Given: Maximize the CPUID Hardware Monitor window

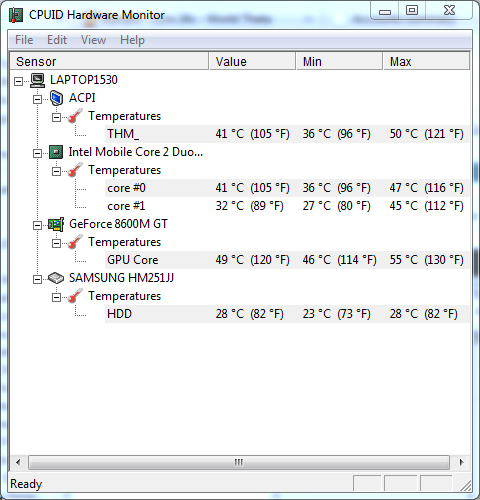Looking at the screenshot, I should click(412, 11).
